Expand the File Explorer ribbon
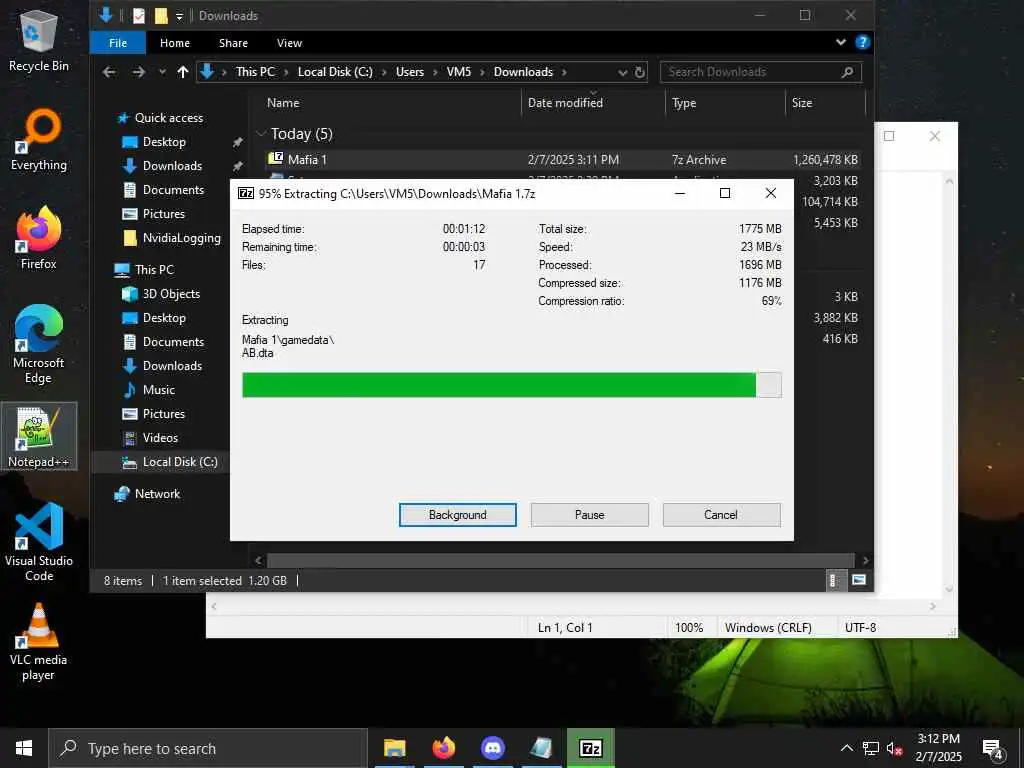Image resolution: width=1024 pixels, height=768 pixels. pos(840,42)
